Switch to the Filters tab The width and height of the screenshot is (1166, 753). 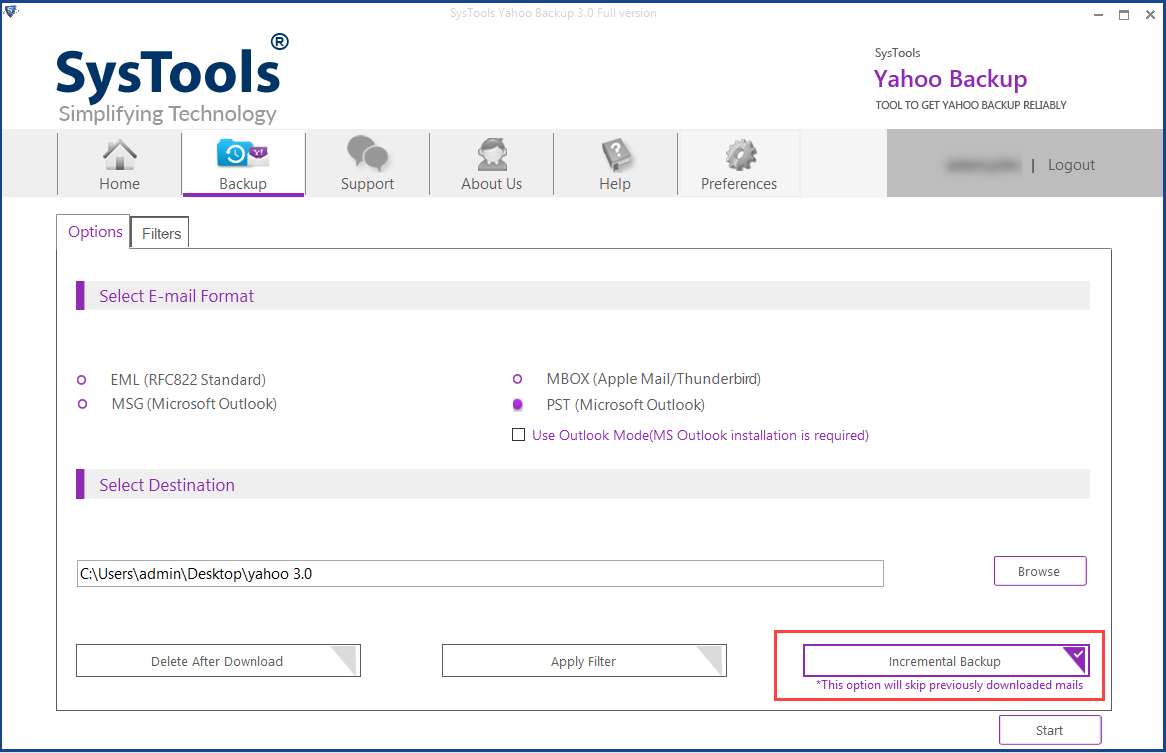tap(161, 233)
